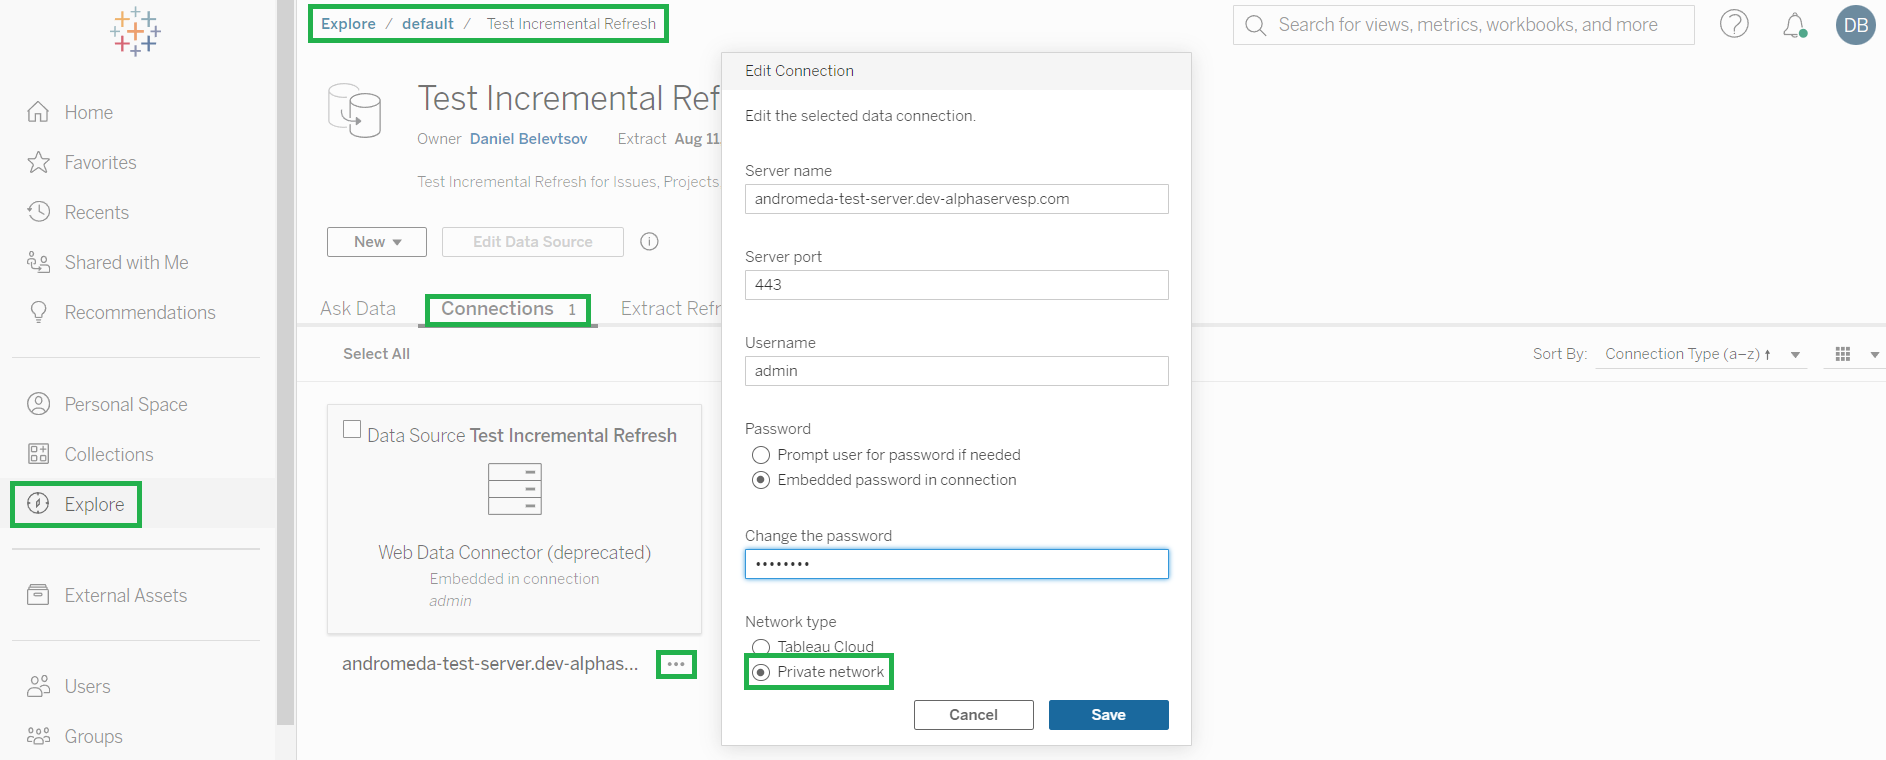Click default breadcrumb link
The image size is (1886, 760).
click(428, 24)
